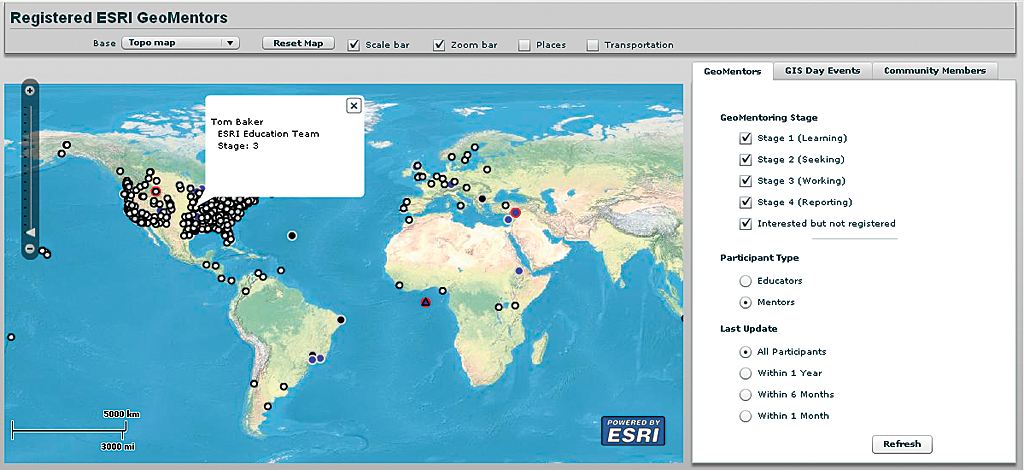This screenshot has height=470, width=1024.
Task: Switch to the GIS Day Events tab
Action: (821, 71)
